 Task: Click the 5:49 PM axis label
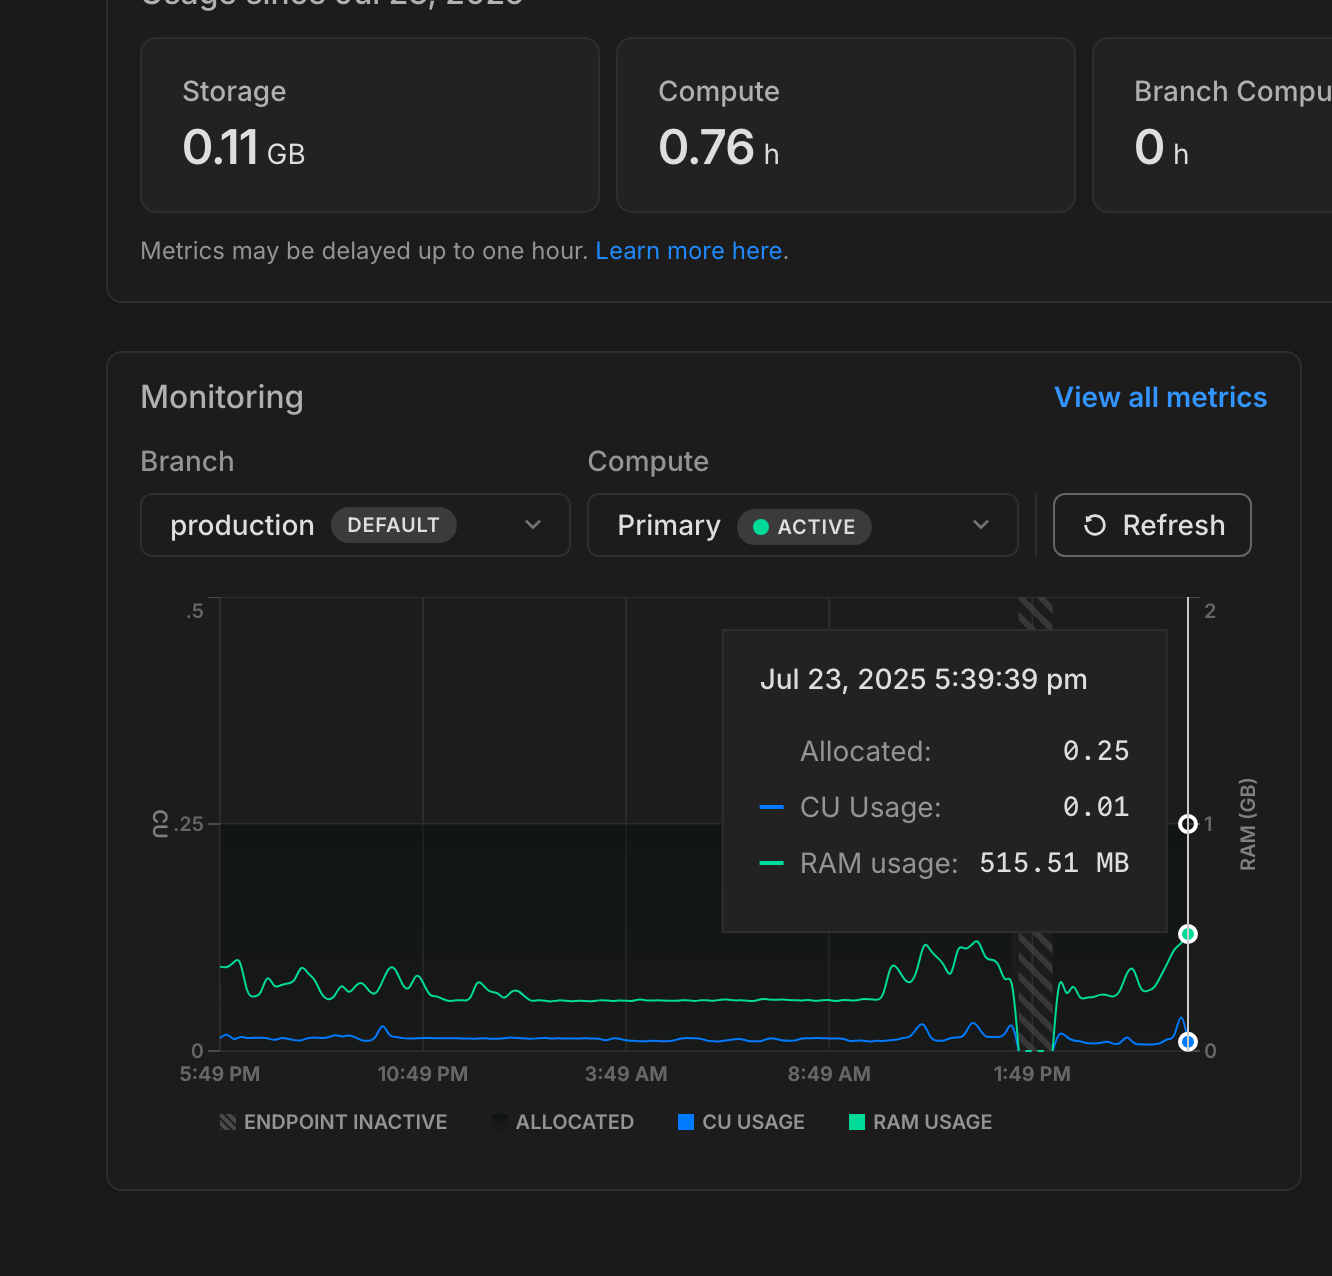220,1074
